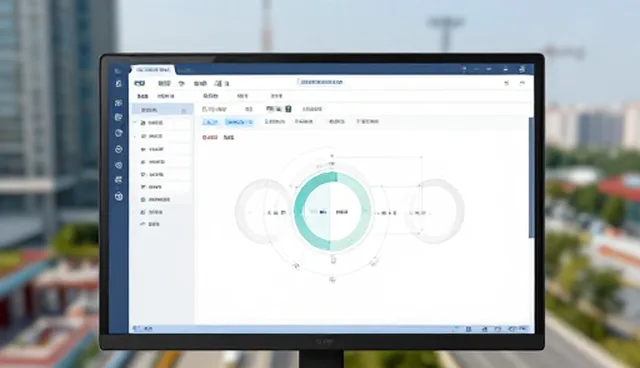Select the faded gray circle right of the donut
This screenshot has width=640, height=368.
point(438,211)
